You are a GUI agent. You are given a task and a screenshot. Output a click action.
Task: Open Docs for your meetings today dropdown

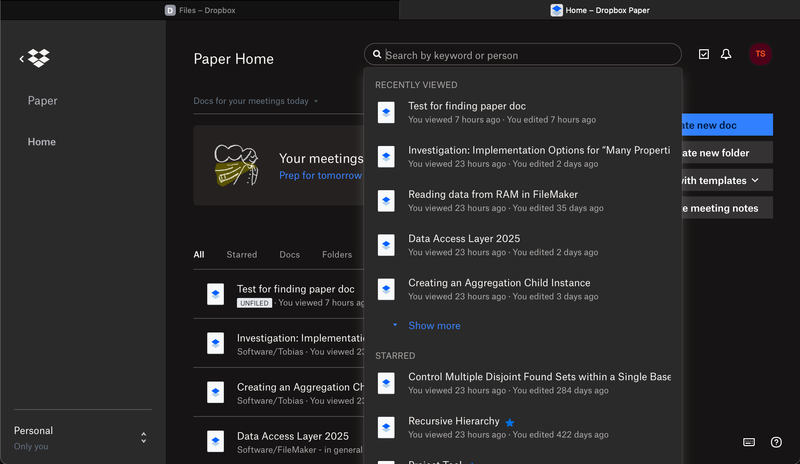256,101
